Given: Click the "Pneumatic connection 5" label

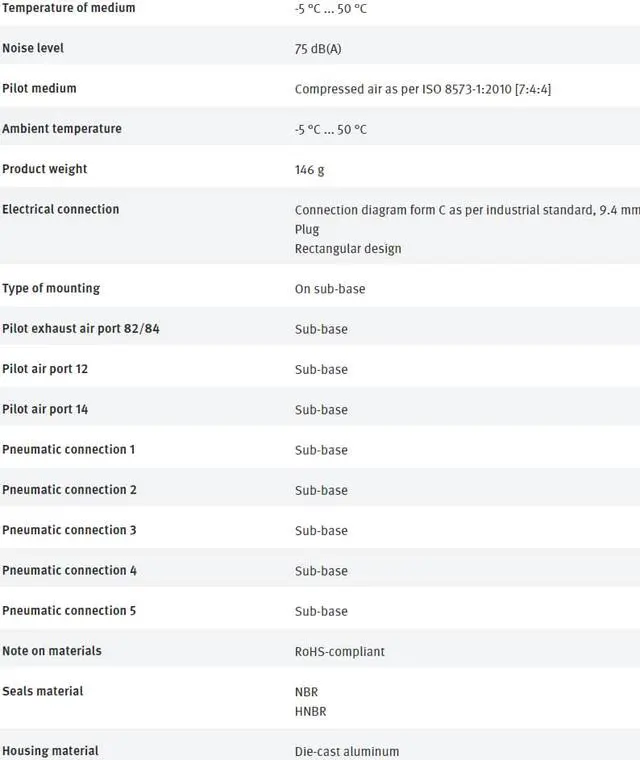Looking at the screenshot, I should click(69, 610).
